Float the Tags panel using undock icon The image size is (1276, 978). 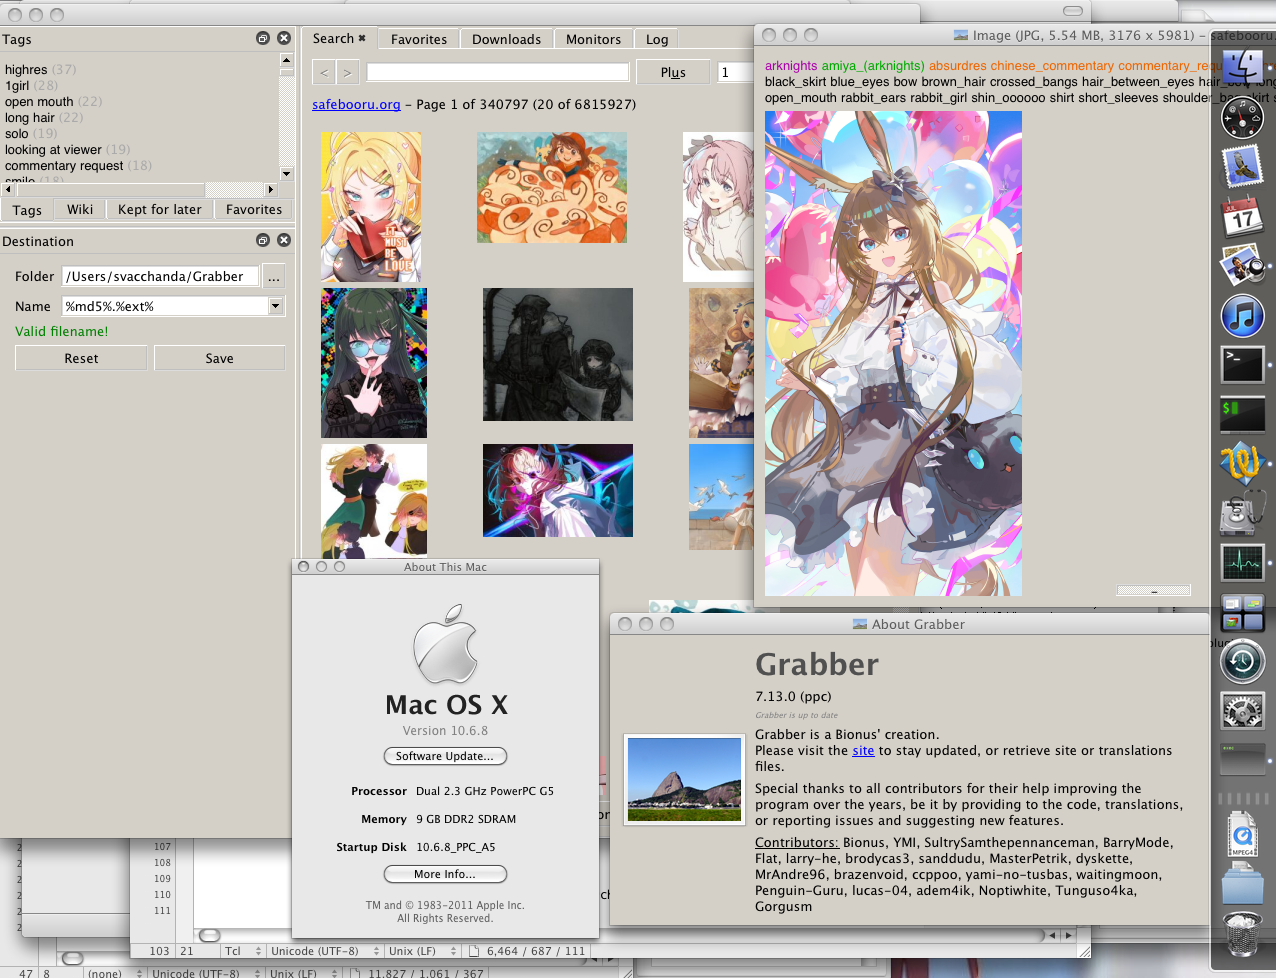[263, 38]
